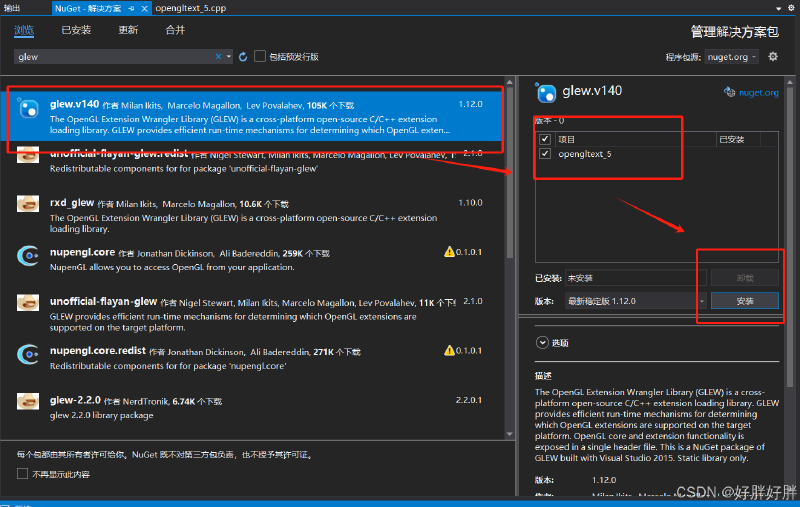The width and height of the screenshot is (800, 507).
Task: Select the unofficial-flayan-glew package title
Action: pyautogui.click(x=103, y=301)
